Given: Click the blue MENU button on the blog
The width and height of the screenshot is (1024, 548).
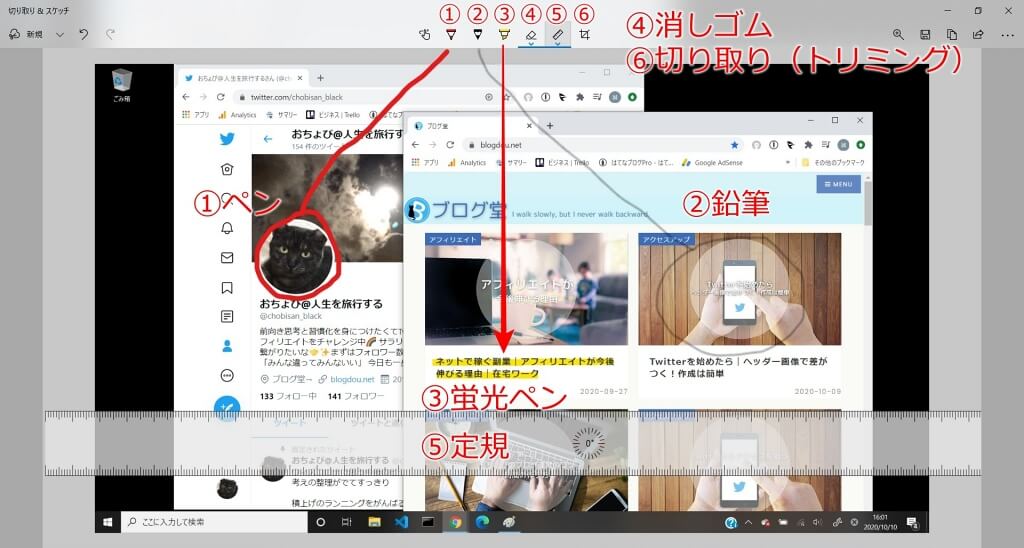Looking at the screenshot, I should [x=839, y=184].
